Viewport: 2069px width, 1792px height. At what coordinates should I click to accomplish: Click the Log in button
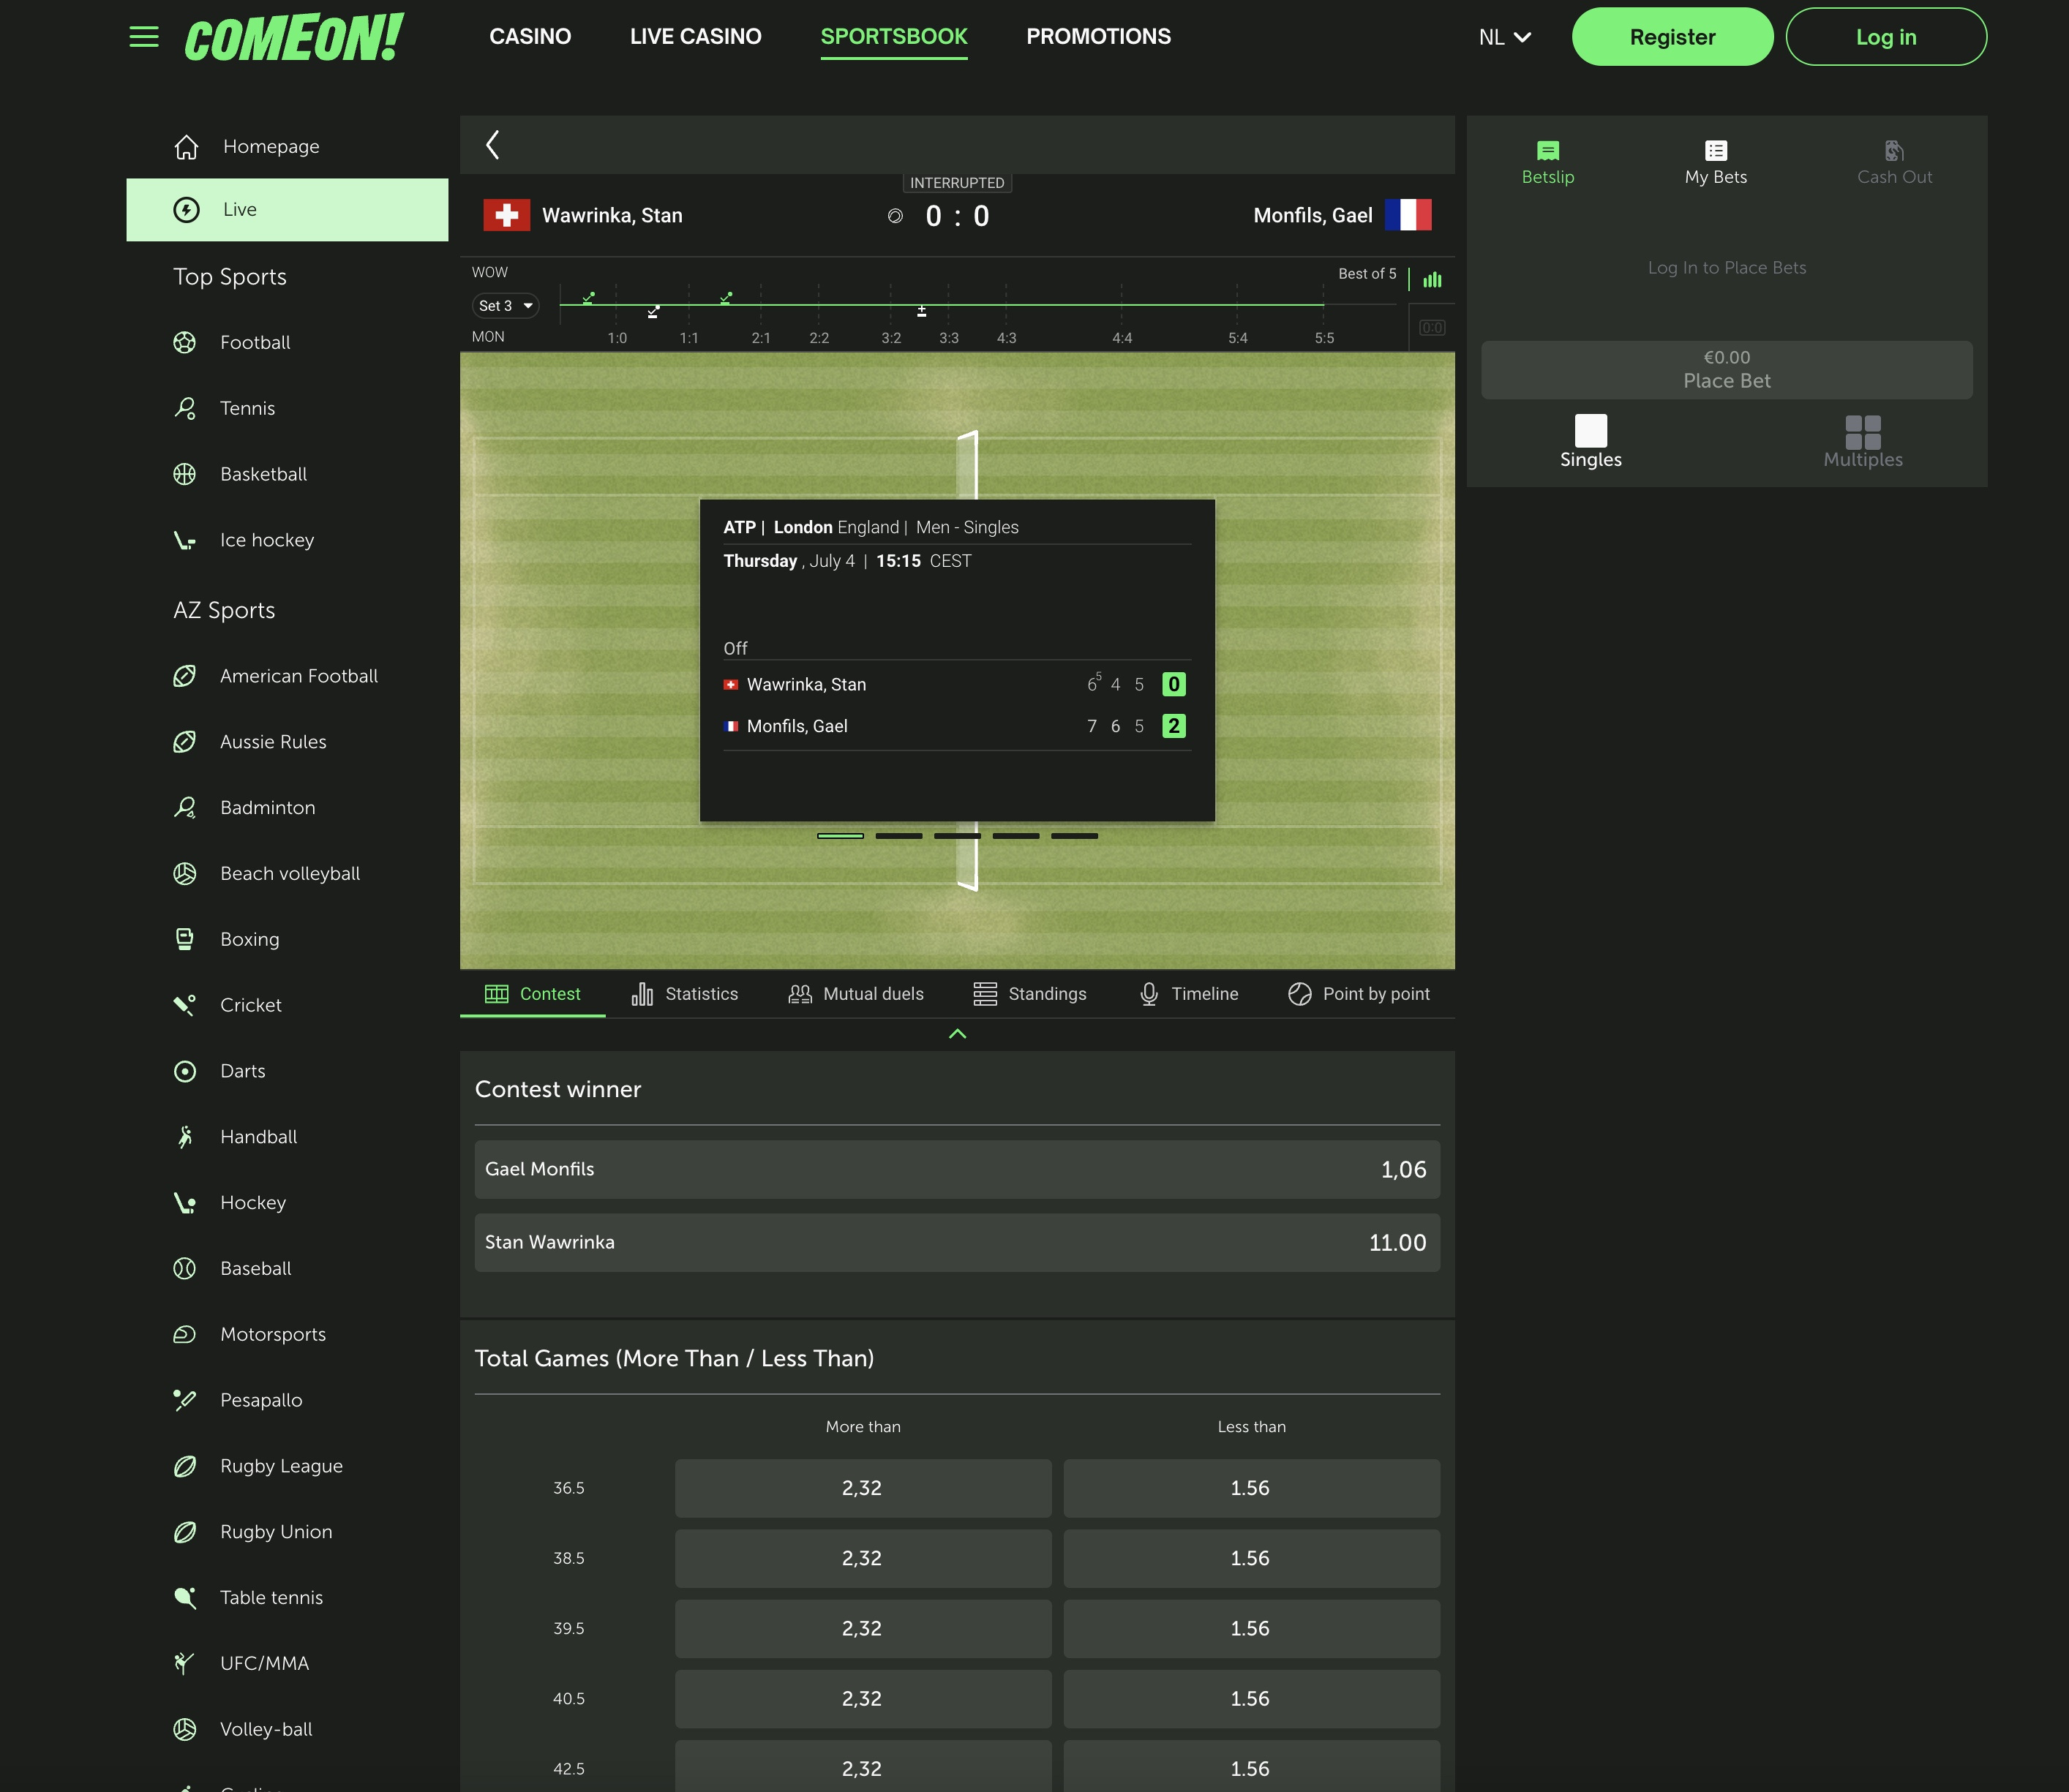(x=1885, y=37)
